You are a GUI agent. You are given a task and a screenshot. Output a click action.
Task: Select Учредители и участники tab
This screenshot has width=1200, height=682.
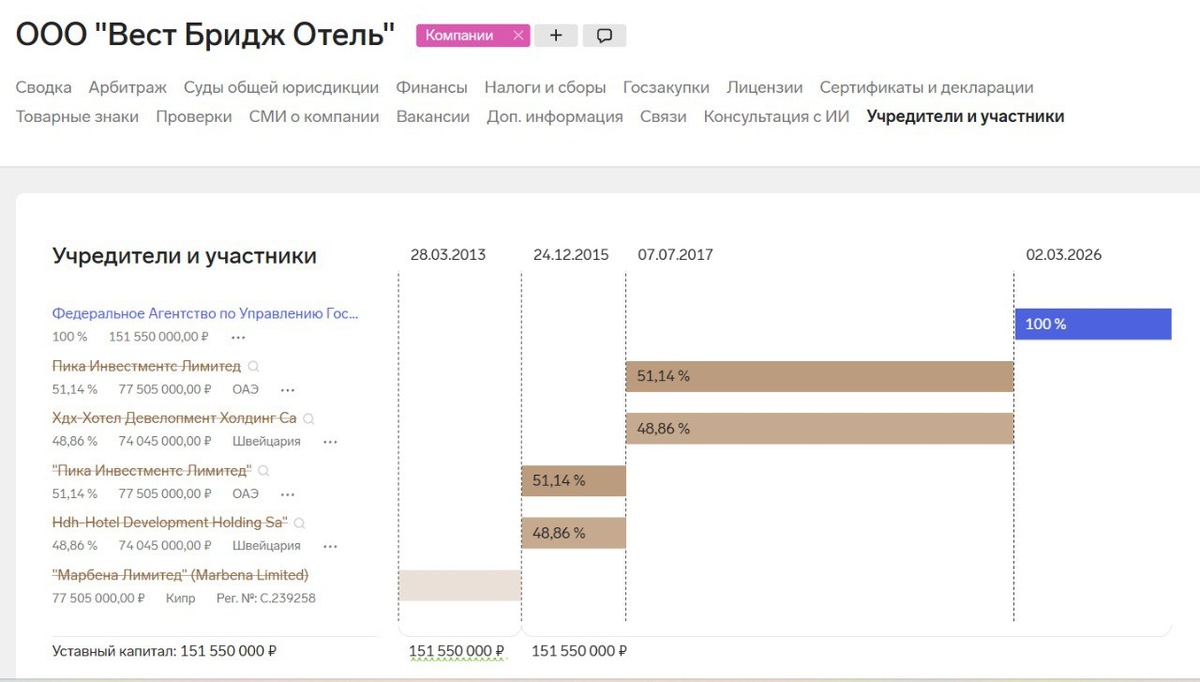966,117
